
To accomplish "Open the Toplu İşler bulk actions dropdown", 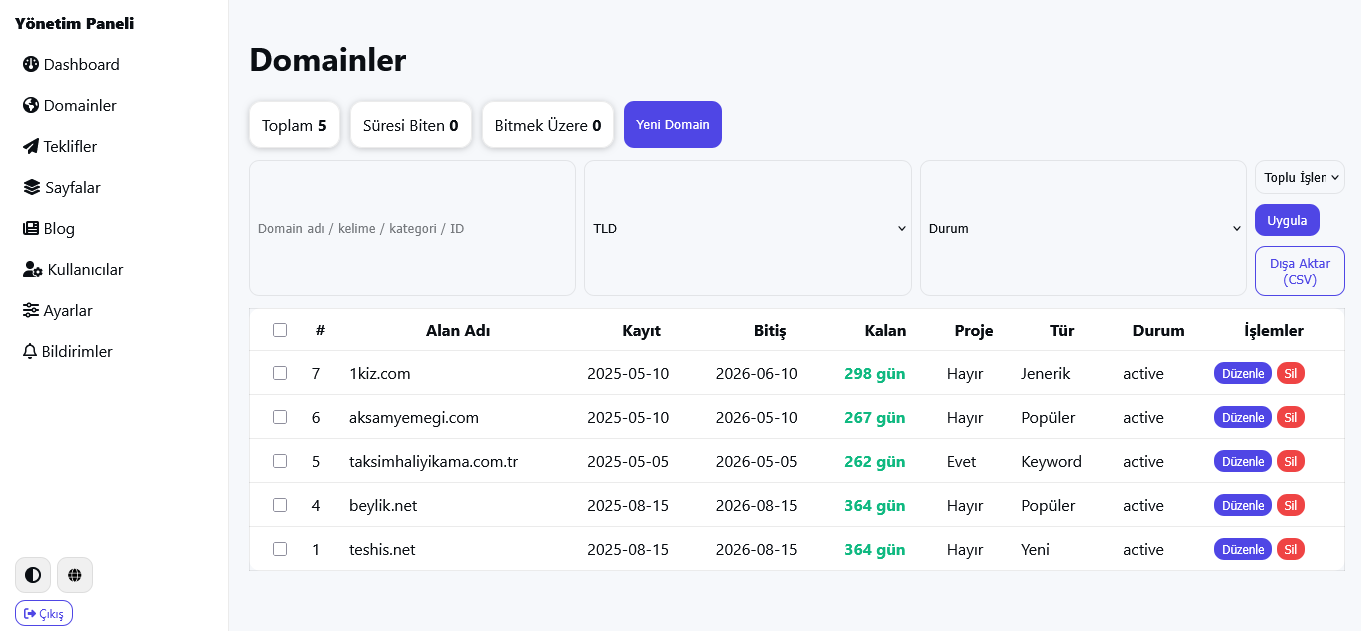I will pos(1300,177).
